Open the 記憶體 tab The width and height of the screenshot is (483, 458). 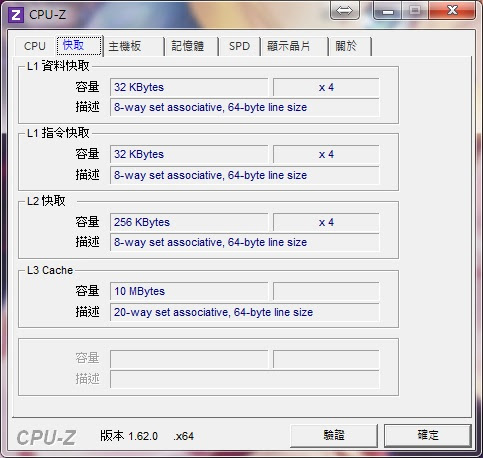coord(192,46)
